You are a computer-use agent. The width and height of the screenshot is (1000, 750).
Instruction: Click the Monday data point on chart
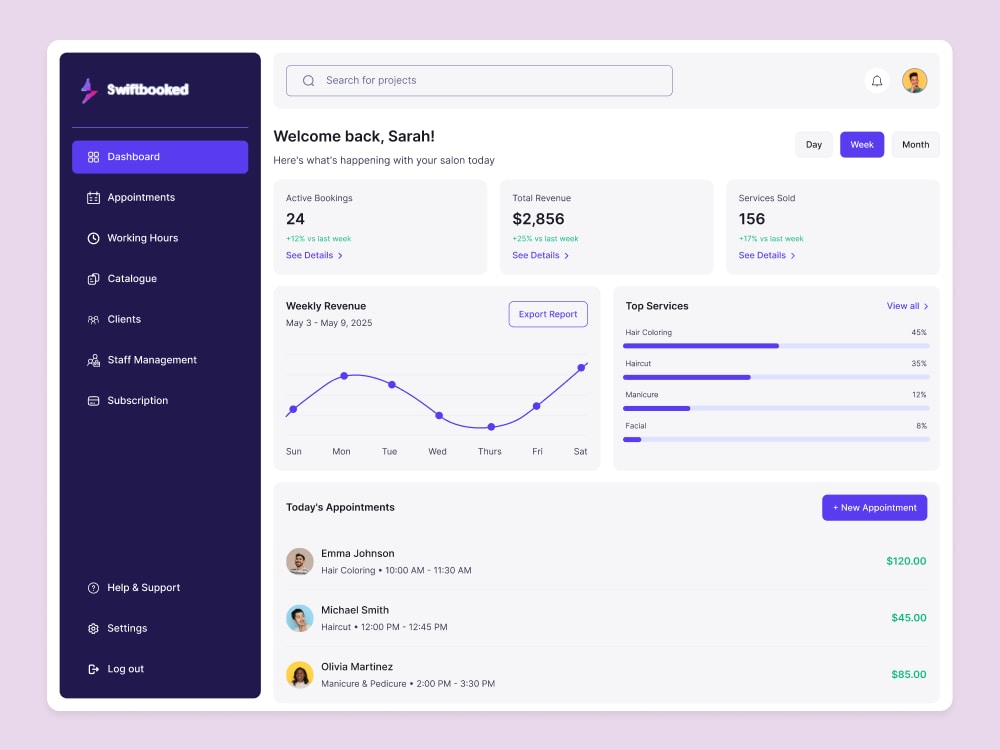click(344, 376)
